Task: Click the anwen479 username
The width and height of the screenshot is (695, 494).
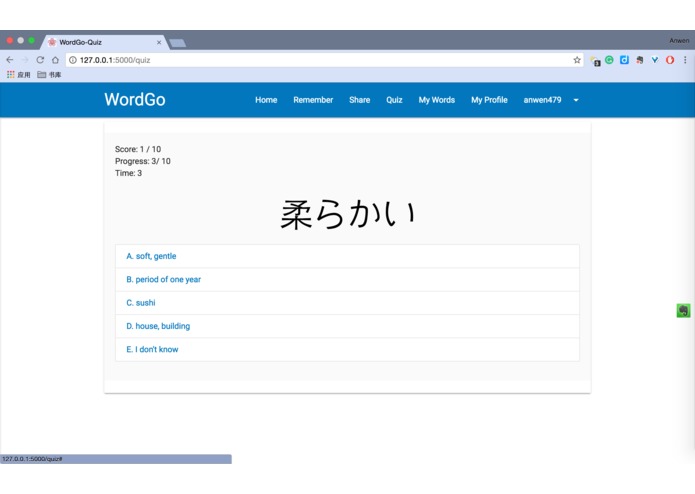Action: (x=542, y=100)
